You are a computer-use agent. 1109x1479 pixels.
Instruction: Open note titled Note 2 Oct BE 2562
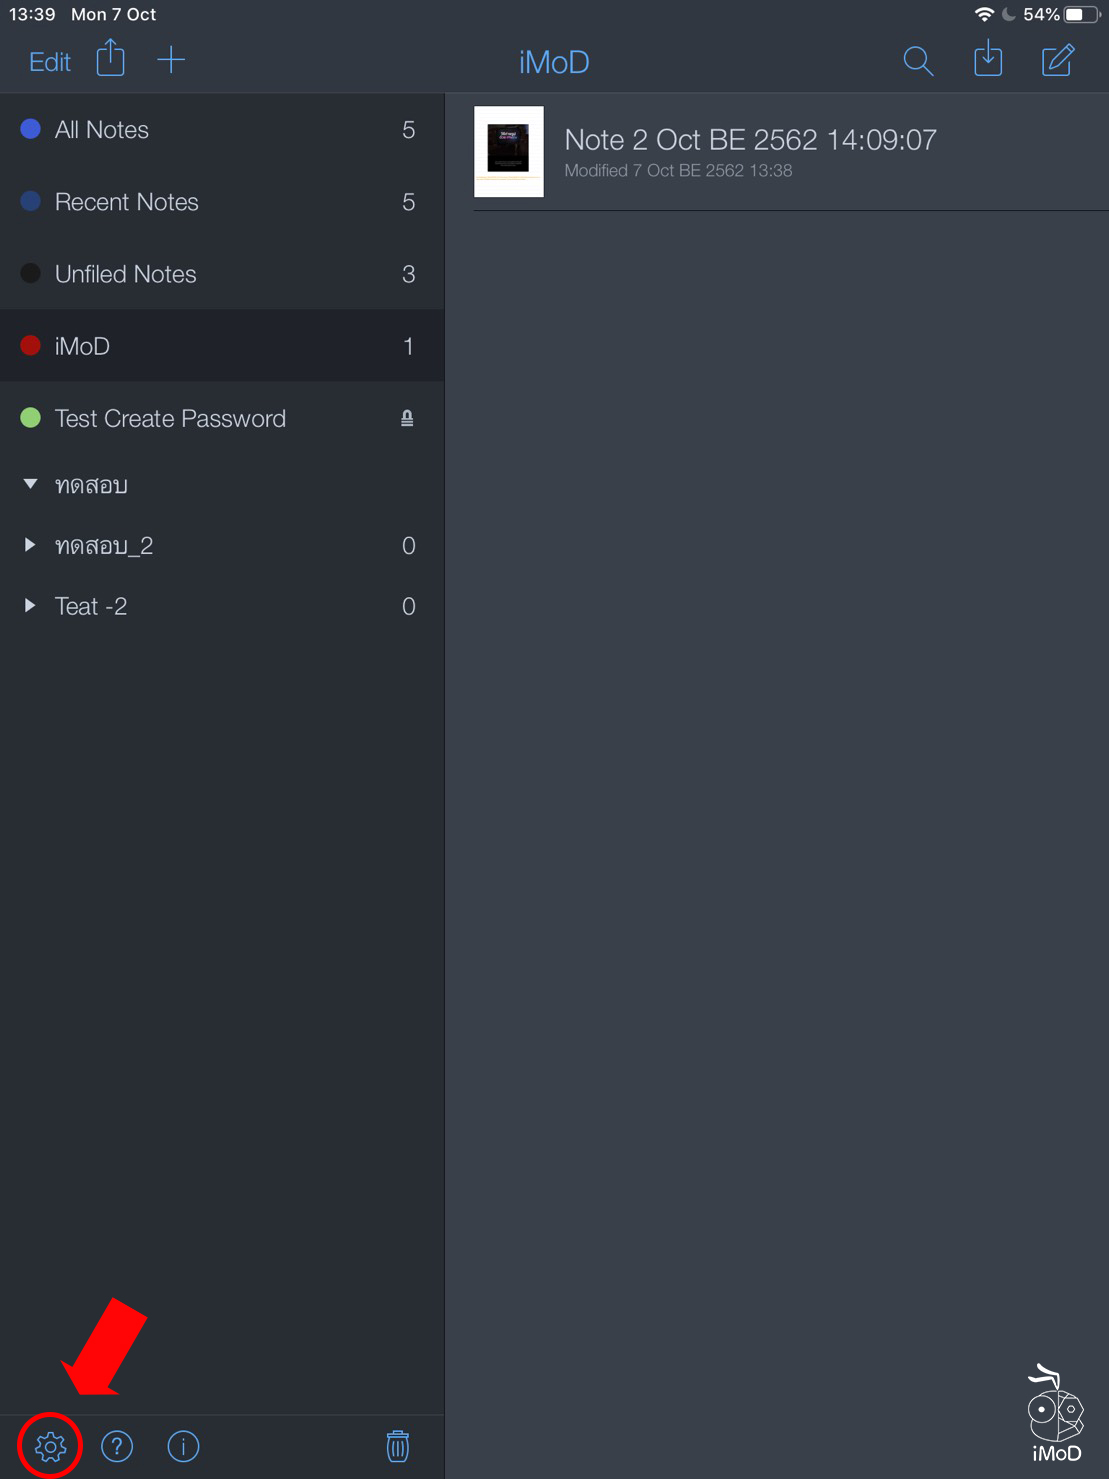point(750,140)
